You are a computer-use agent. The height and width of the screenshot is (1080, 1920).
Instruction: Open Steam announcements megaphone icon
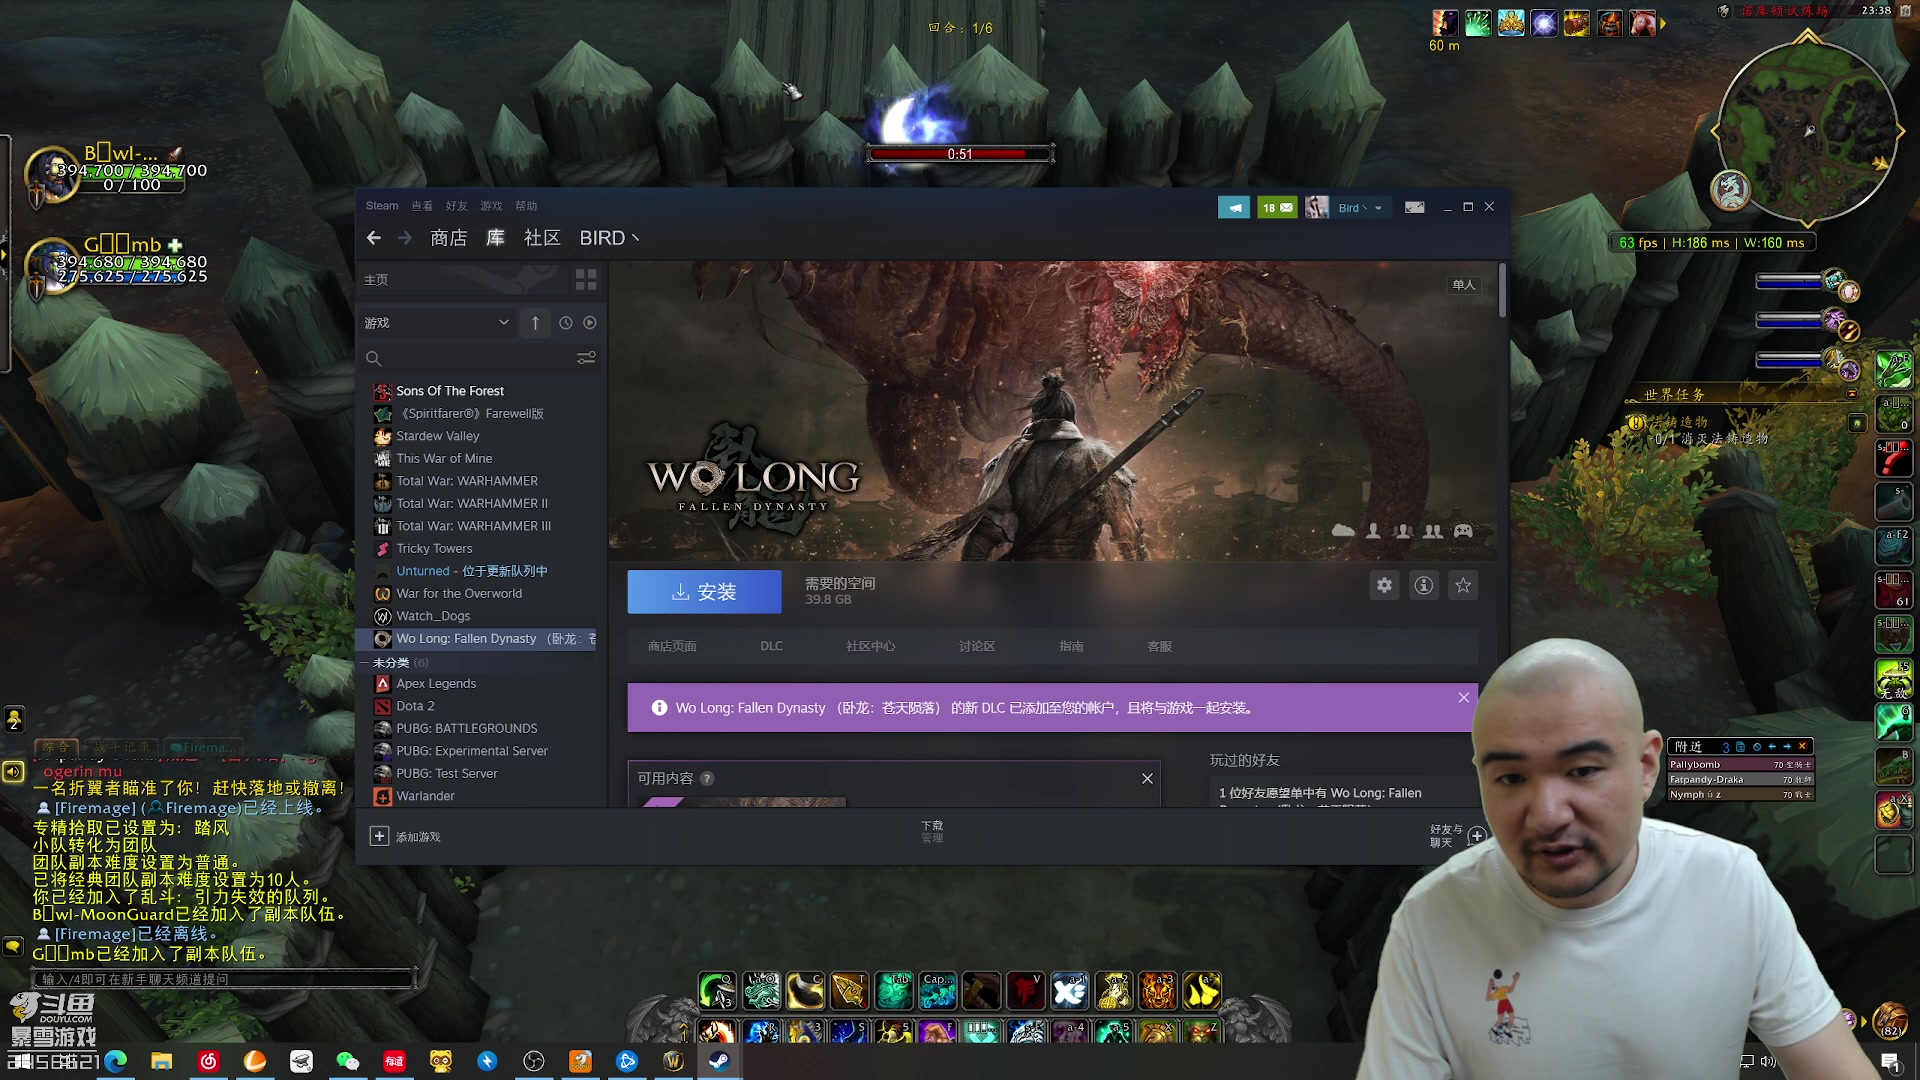coord(1234,207)
